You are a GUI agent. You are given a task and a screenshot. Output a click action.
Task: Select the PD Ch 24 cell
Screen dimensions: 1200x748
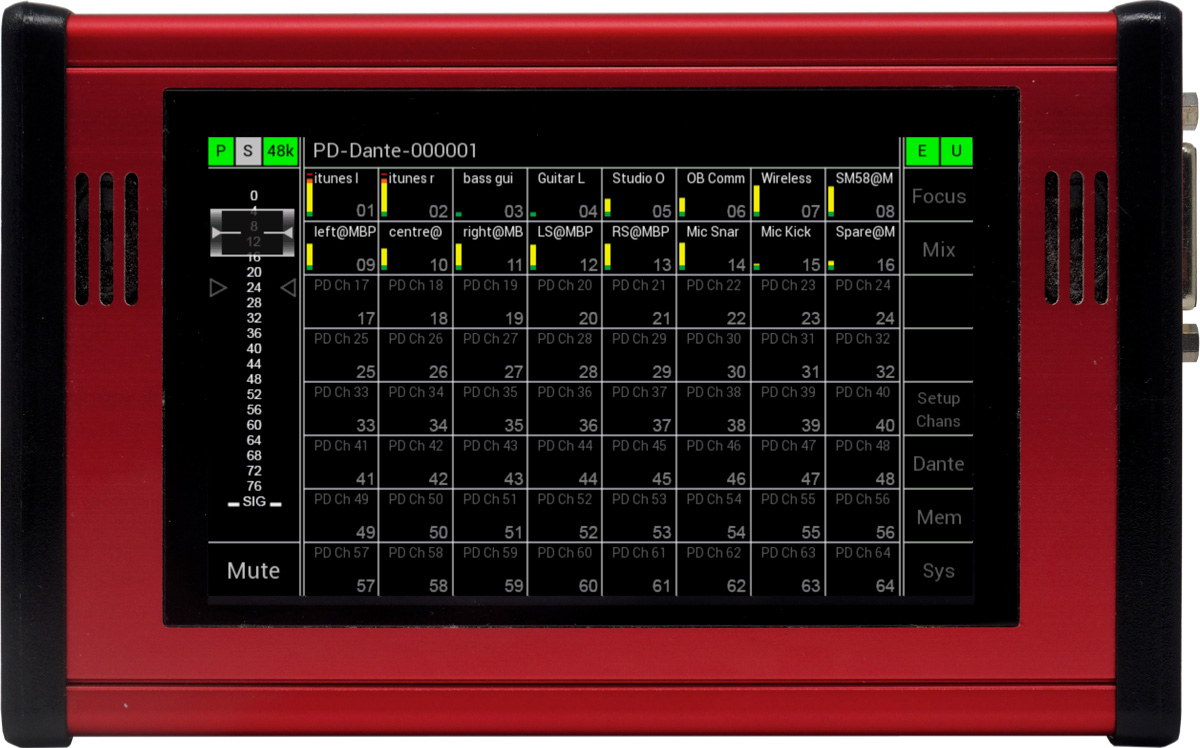click(x=863, y=302)
